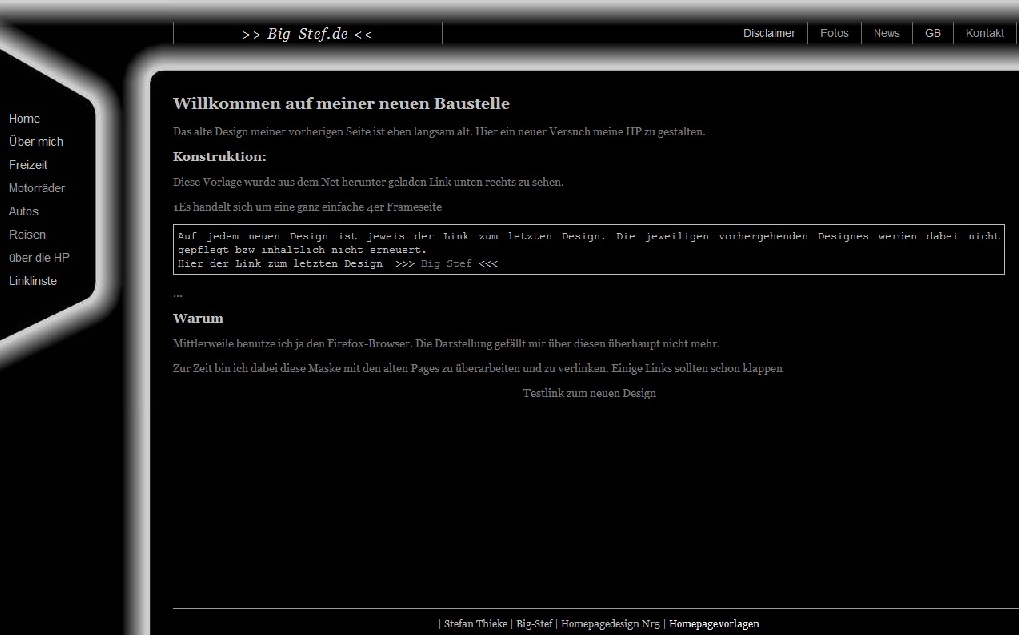The width and height of the screenshot is (1019, 635).
Task: Open Autos from the sidebar
Action: 24,211
